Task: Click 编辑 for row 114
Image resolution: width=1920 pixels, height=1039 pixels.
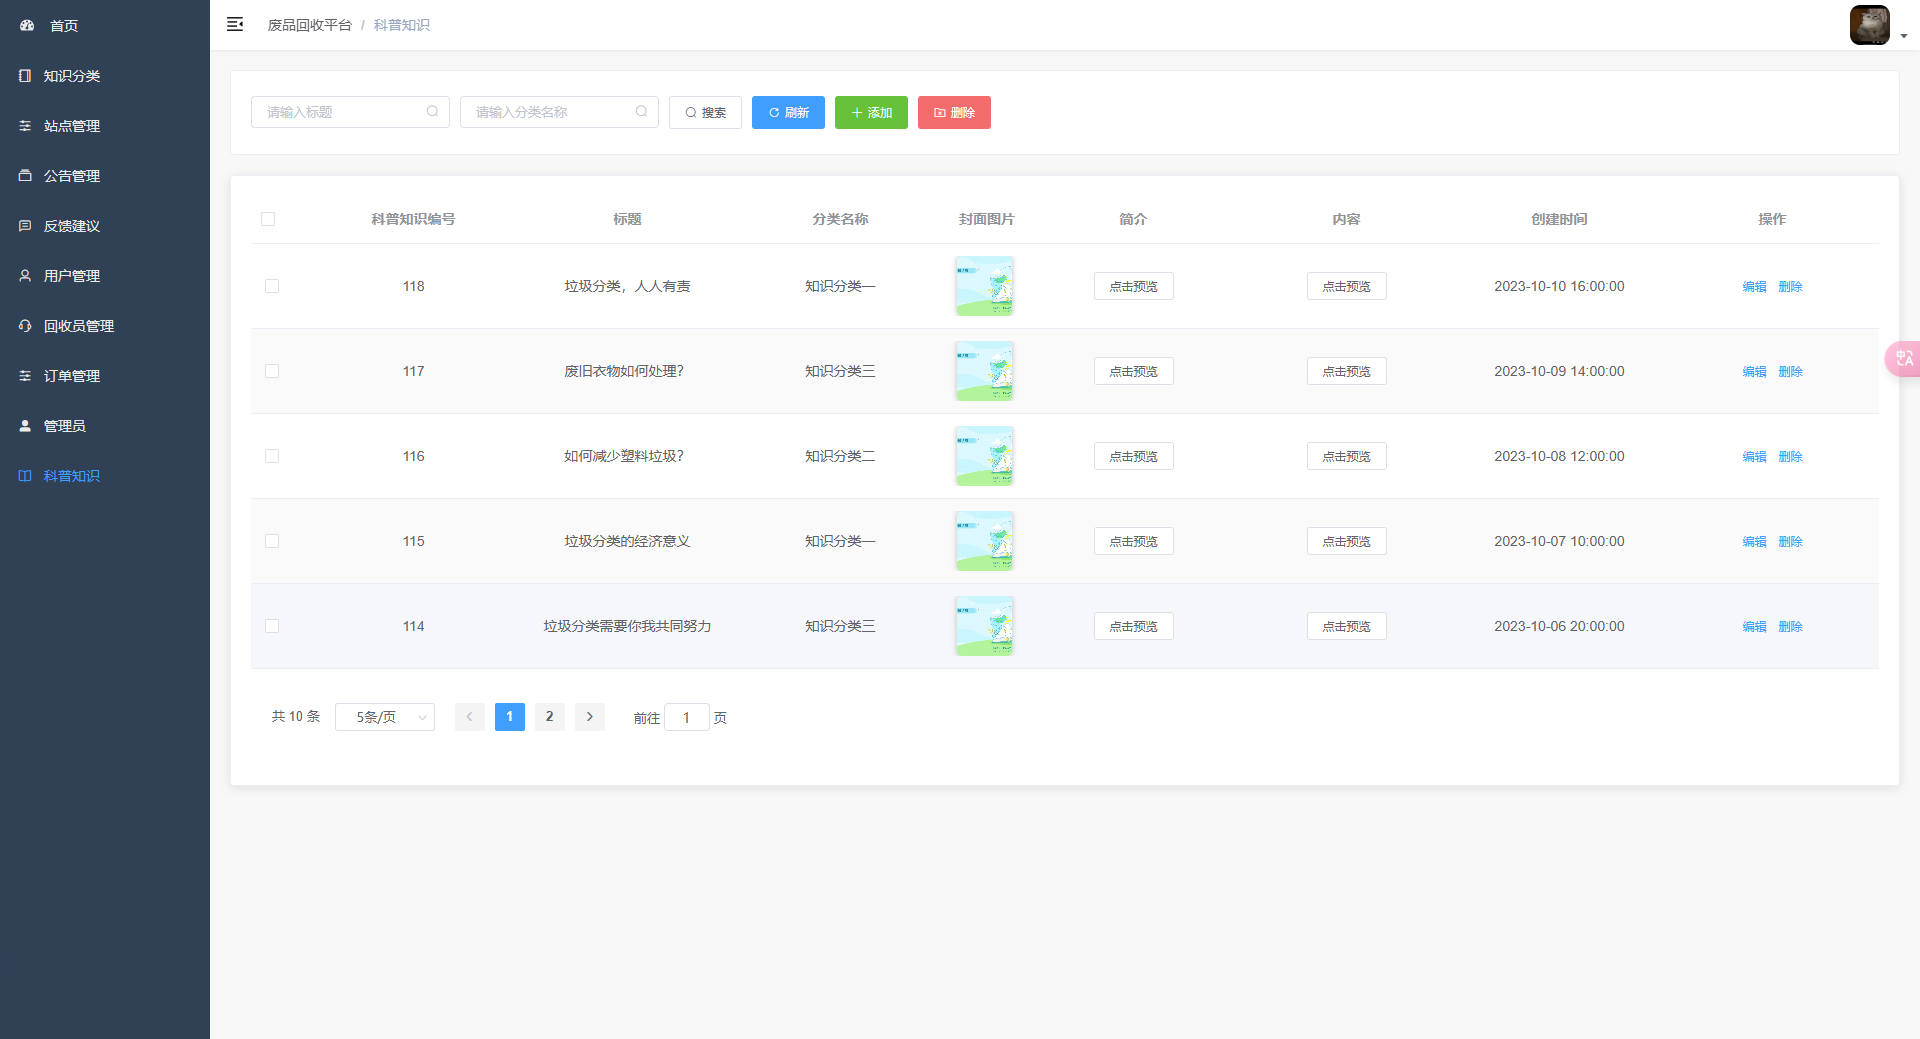Action: pyautogui.click(x=1754, y=626)
